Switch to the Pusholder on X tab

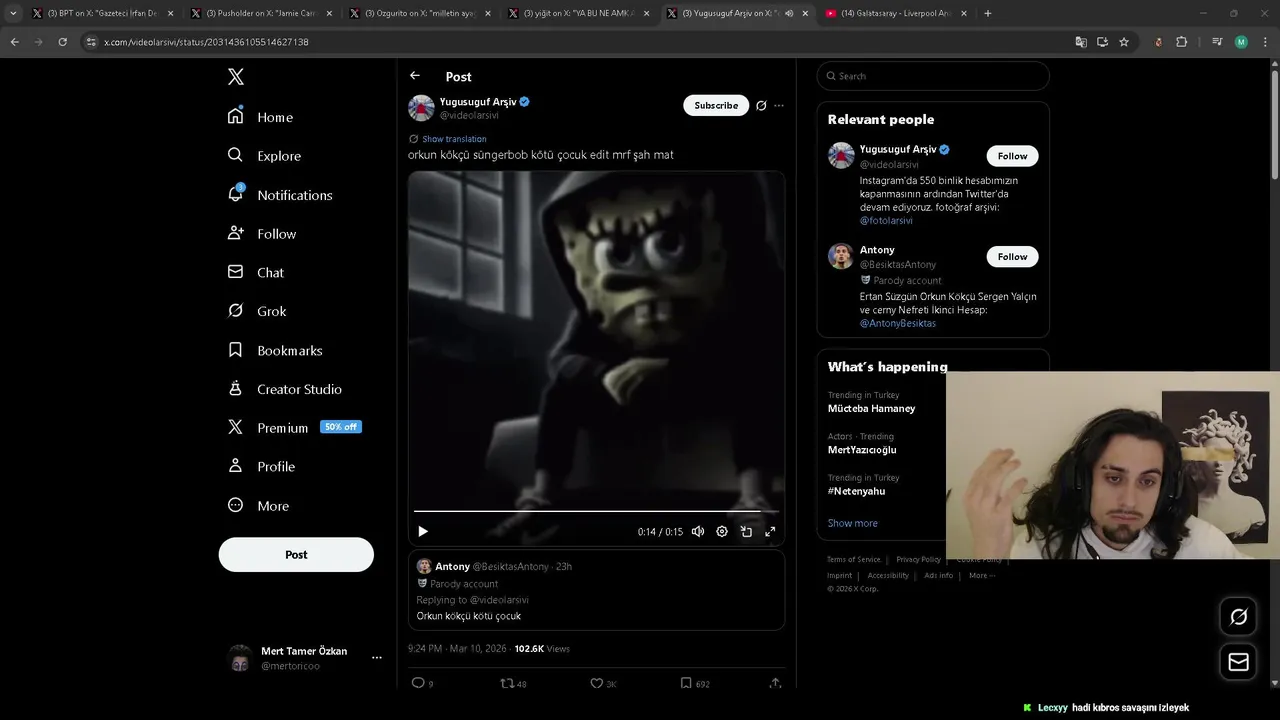[x=260, y=13]
